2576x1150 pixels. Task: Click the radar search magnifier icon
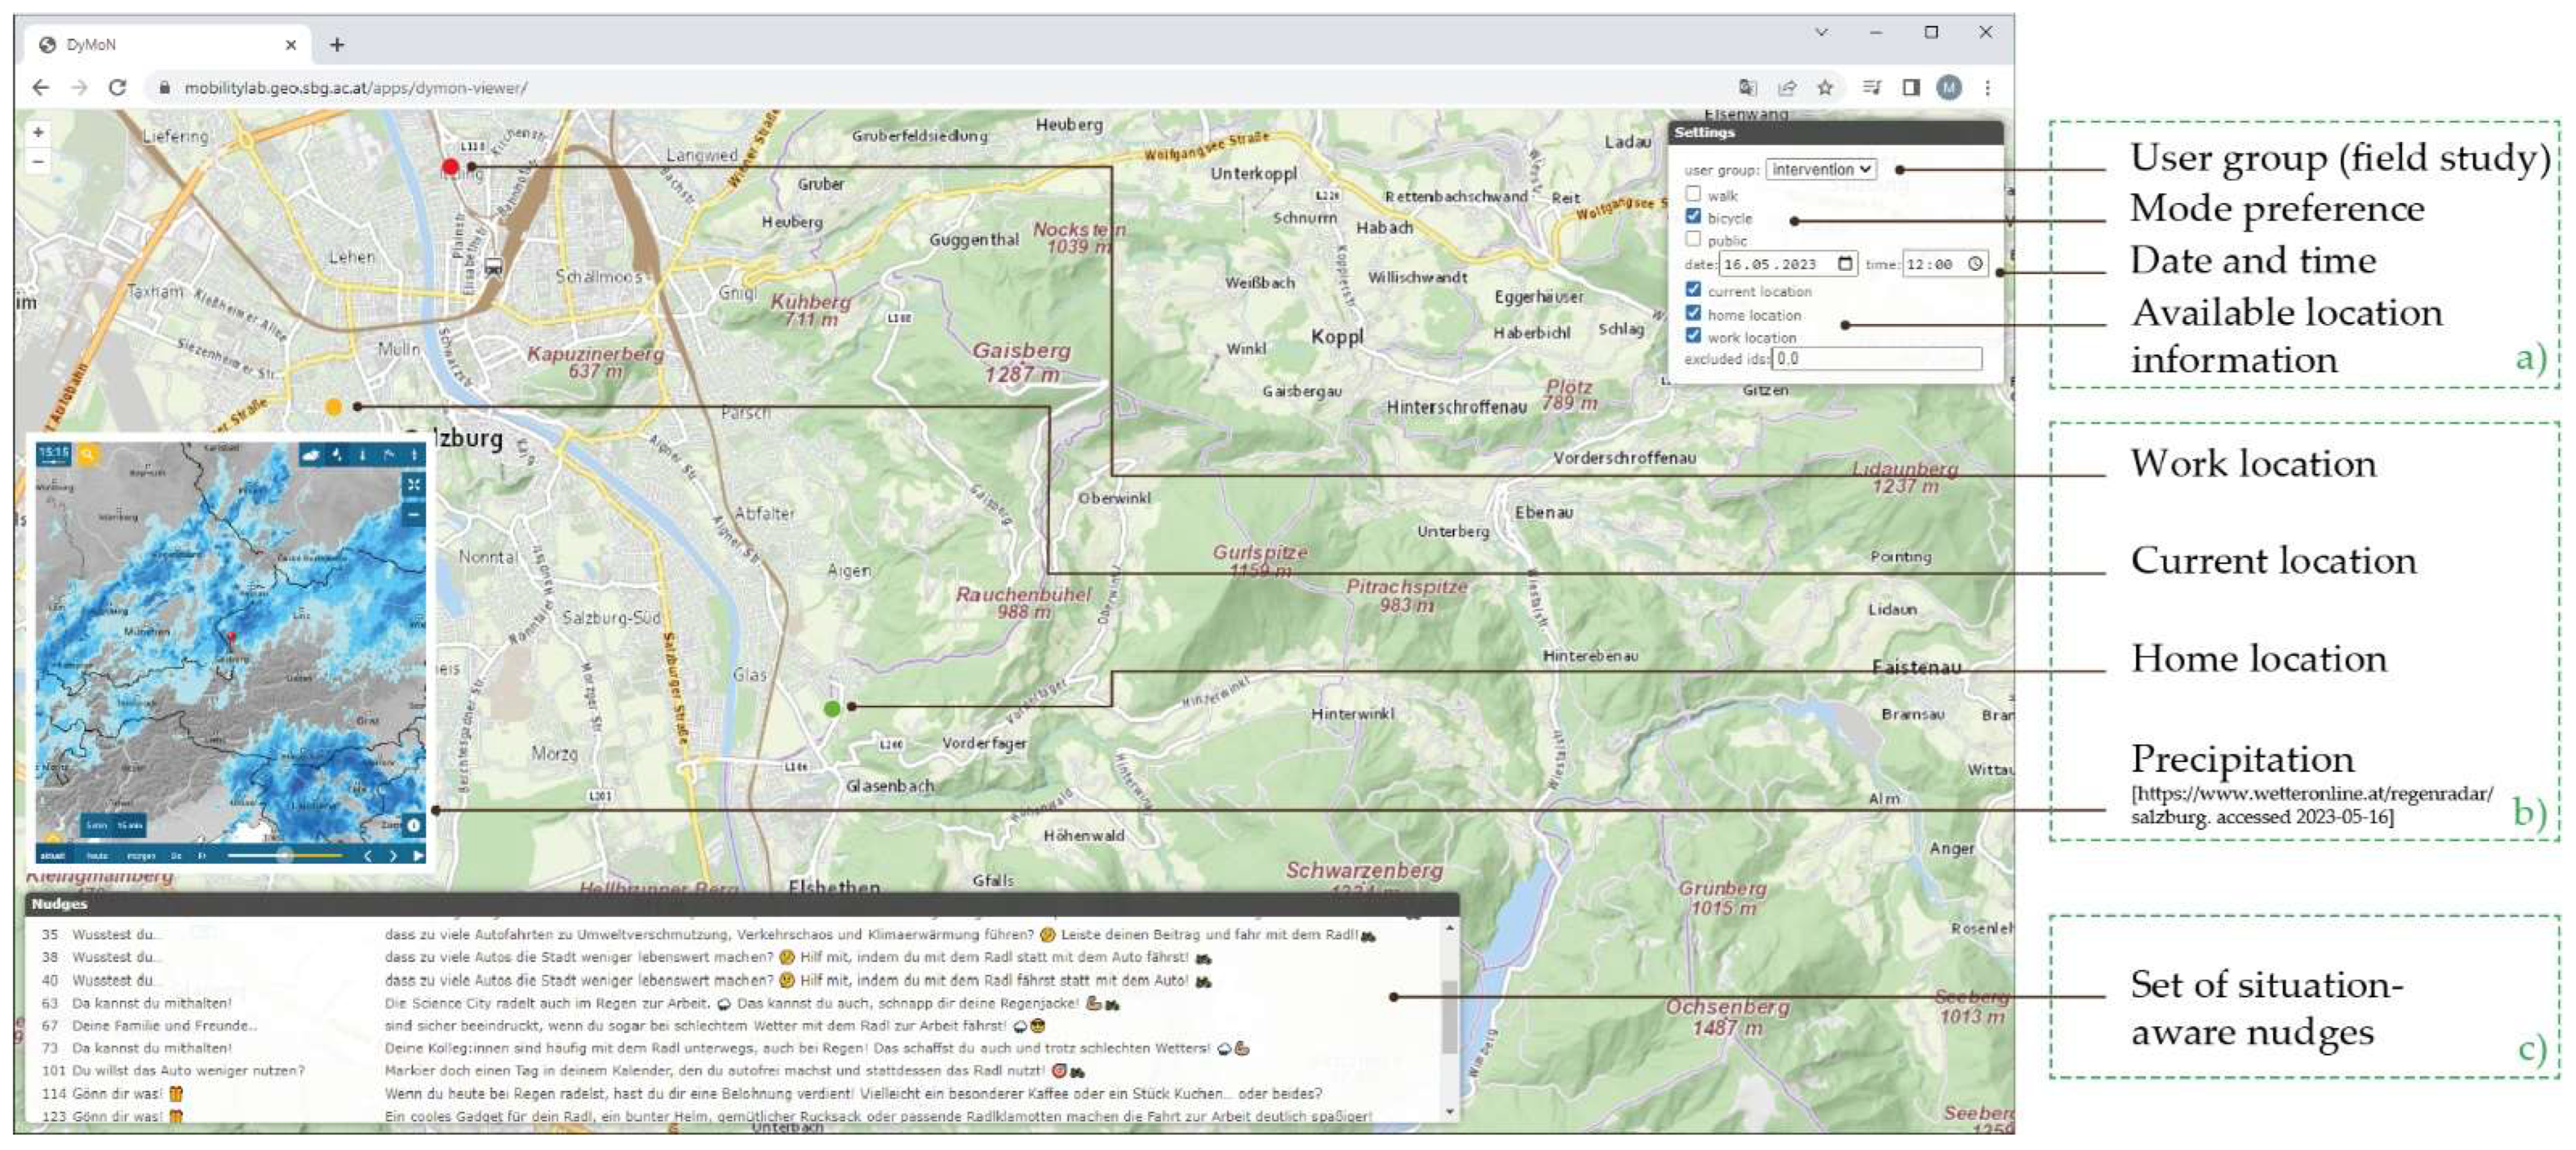click(88, 455)
